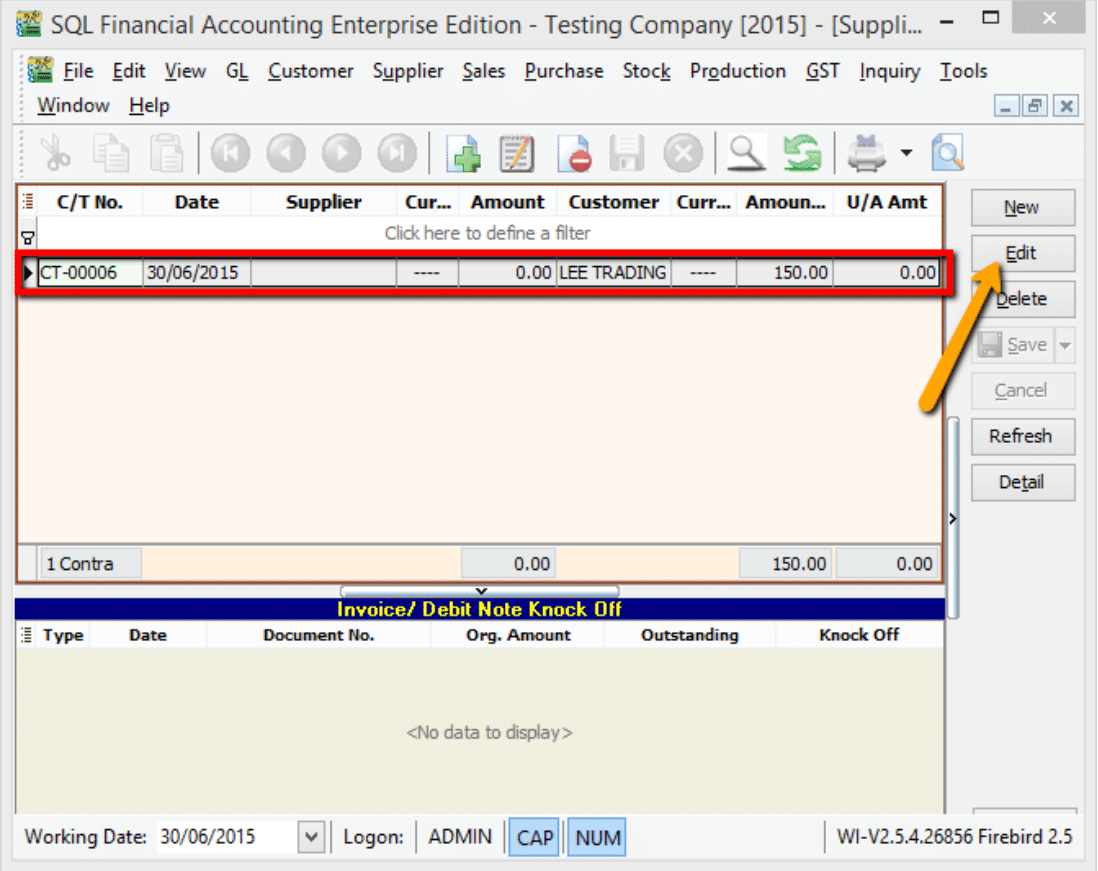This screenshot has height=871, width=1098.
Task: Click the Print icon in toolbar
Action: tap(866, 154)
